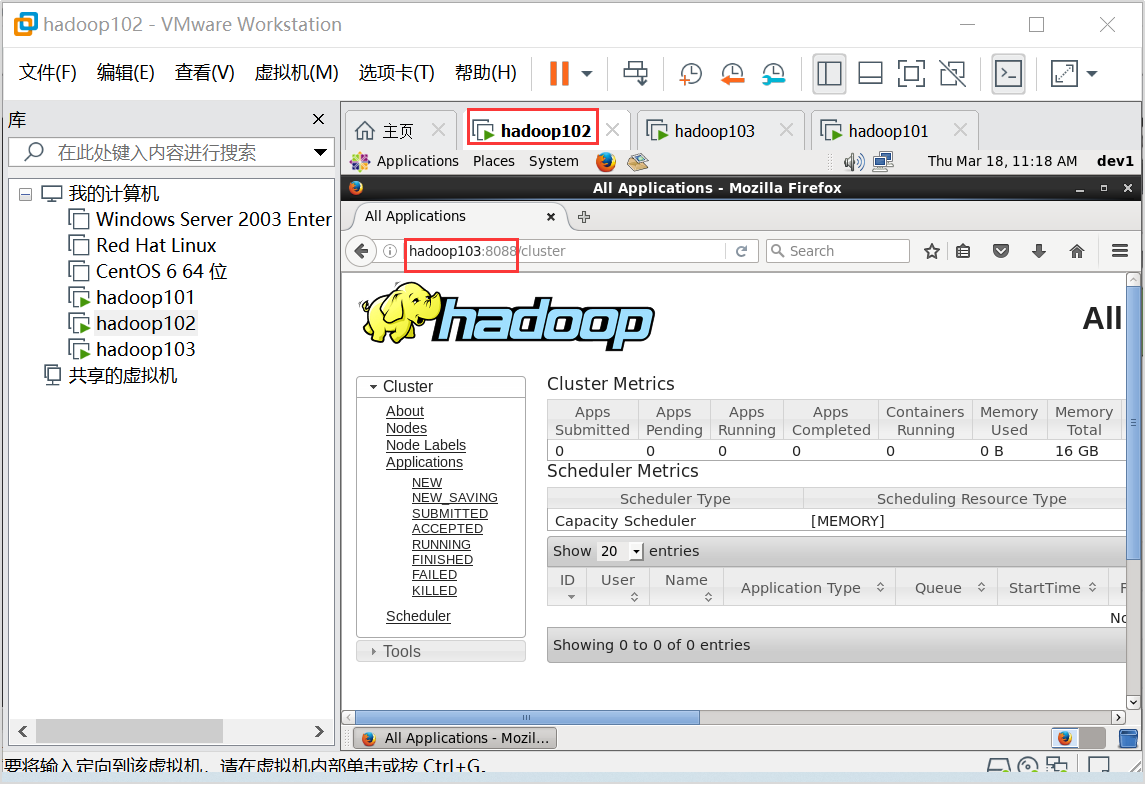The width and height of the screenshot is (1145, 785).
Task: Click the text editor panel launcher icon
Action: tap(637, 161)
